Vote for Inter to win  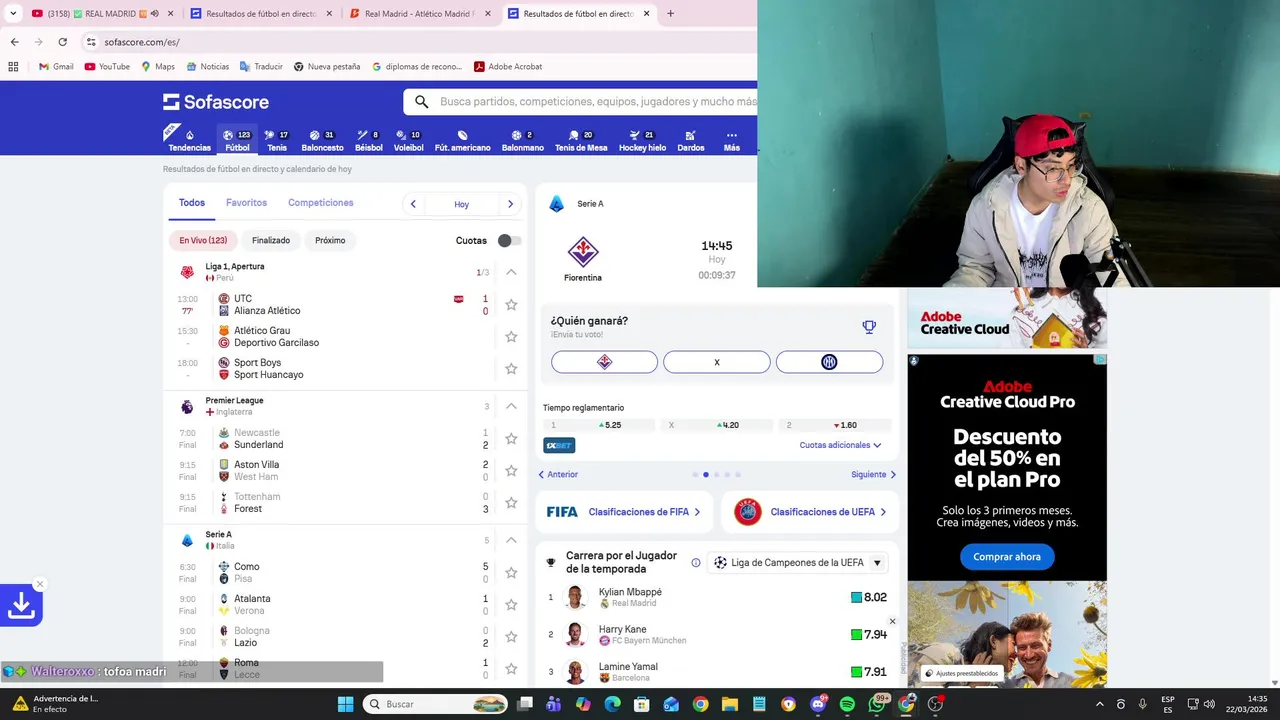(829, 362)
